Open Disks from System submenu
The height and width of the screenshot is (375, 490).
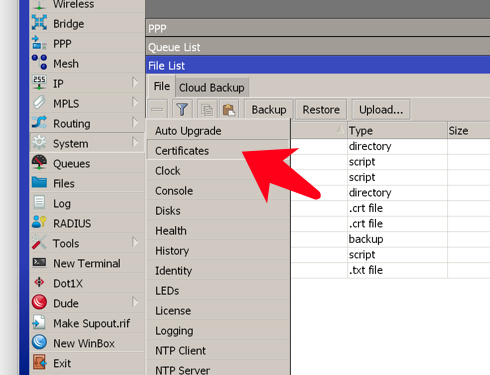pos(218,211)
